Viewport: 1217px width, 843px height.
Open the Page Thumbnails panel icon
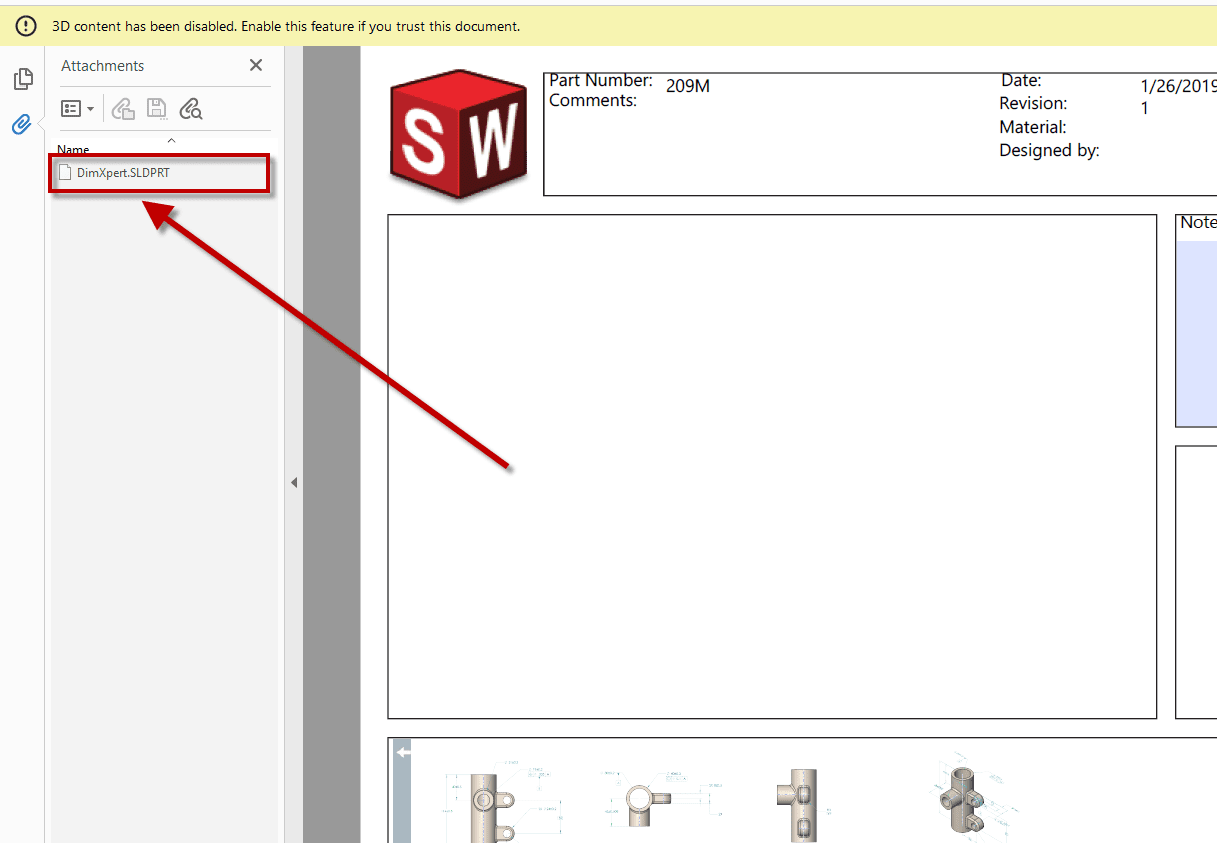tap(22, 79)
